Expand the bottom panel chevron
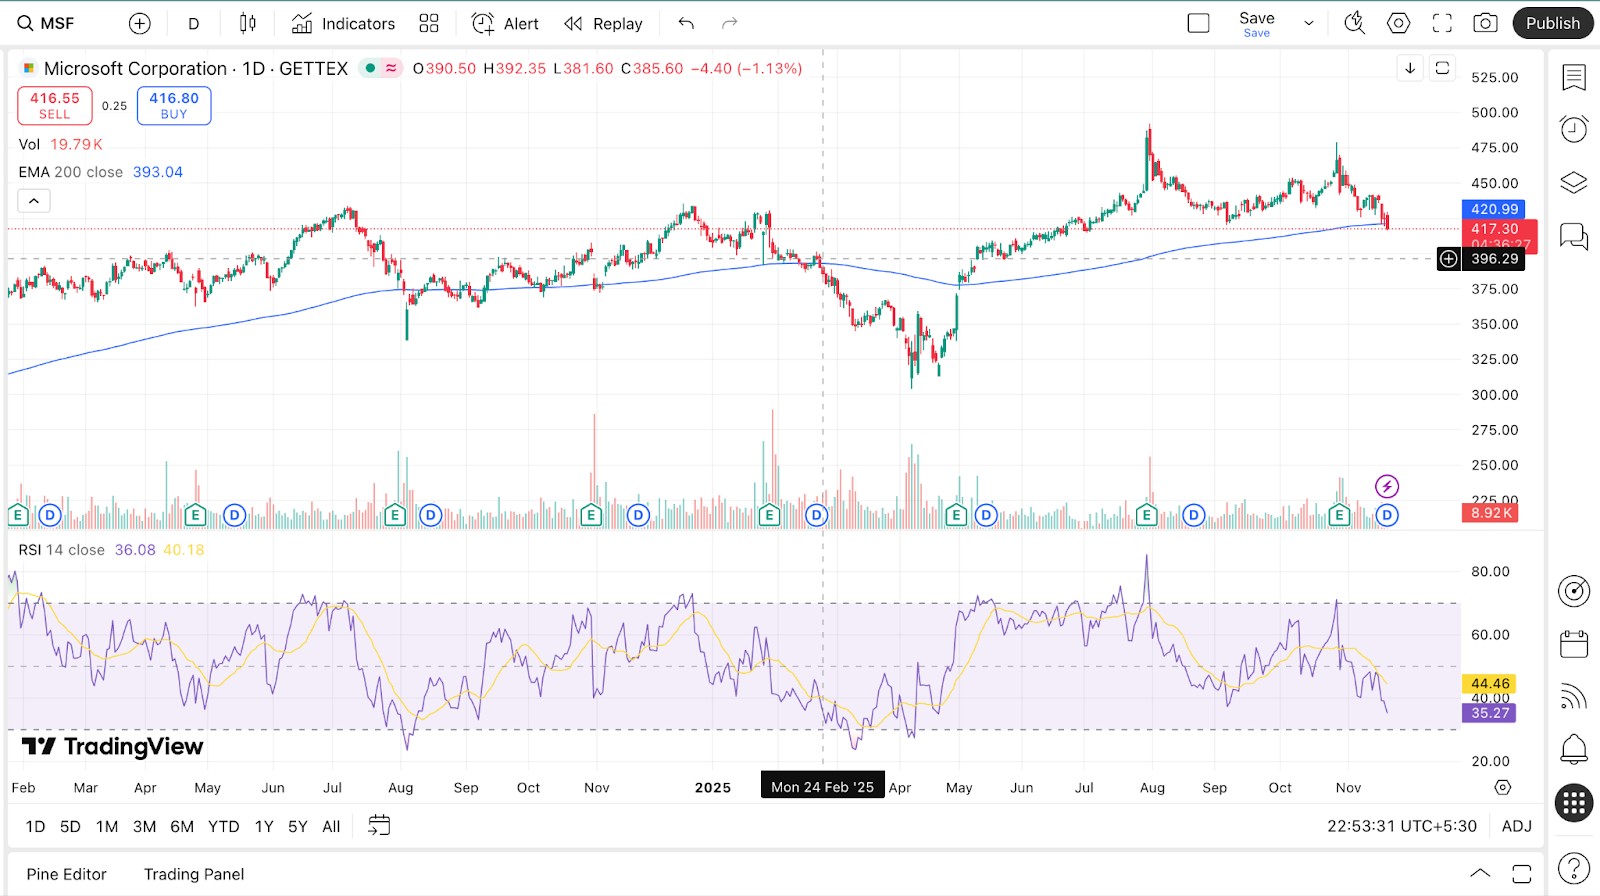This screenshot has height=896, width=1600. 1480,874
